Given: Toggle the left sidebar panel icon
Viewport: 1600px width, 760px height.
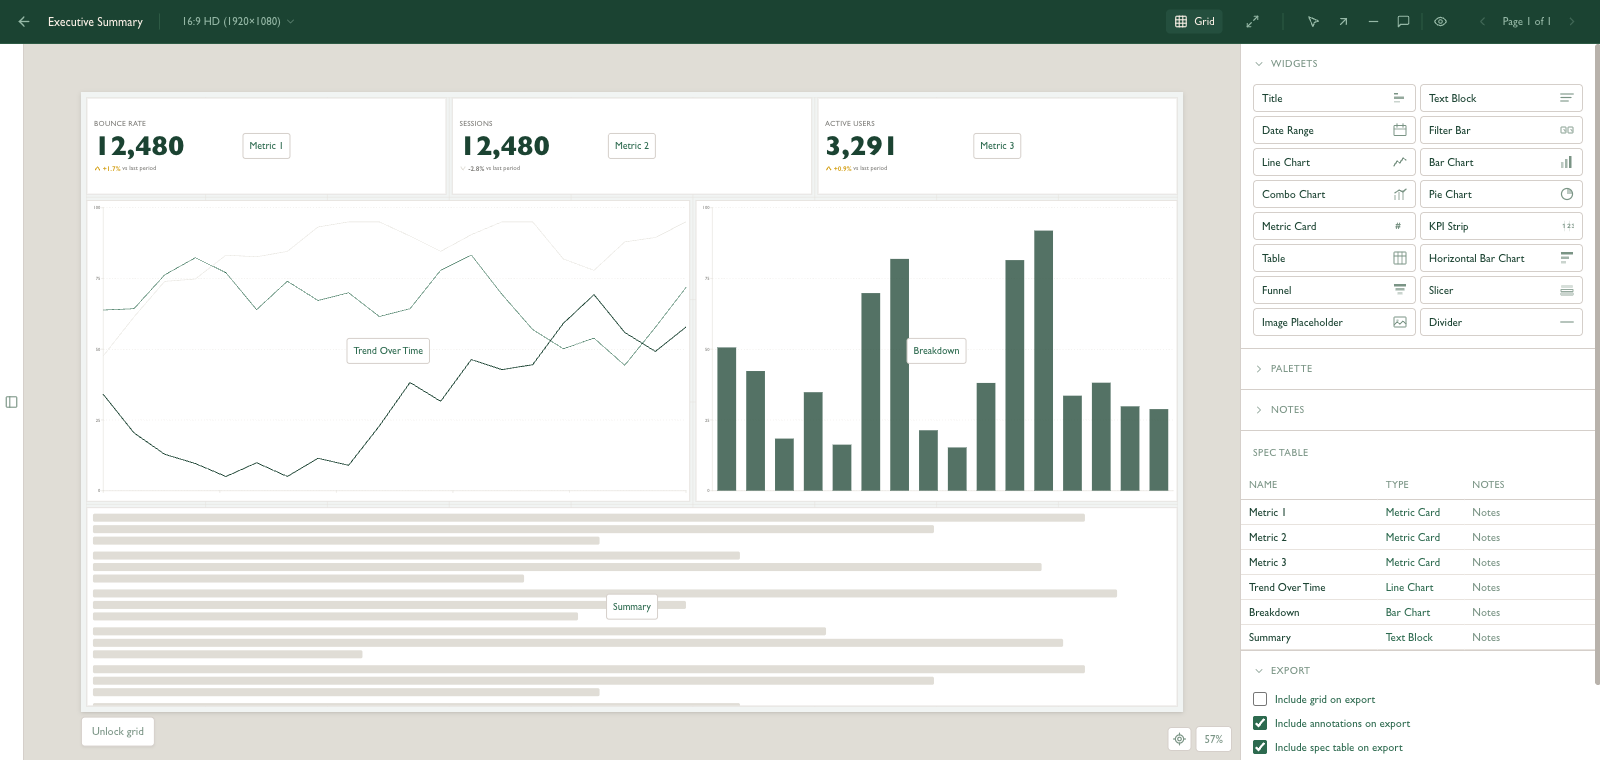Looking at the screenshot, I should click(12, 402).
